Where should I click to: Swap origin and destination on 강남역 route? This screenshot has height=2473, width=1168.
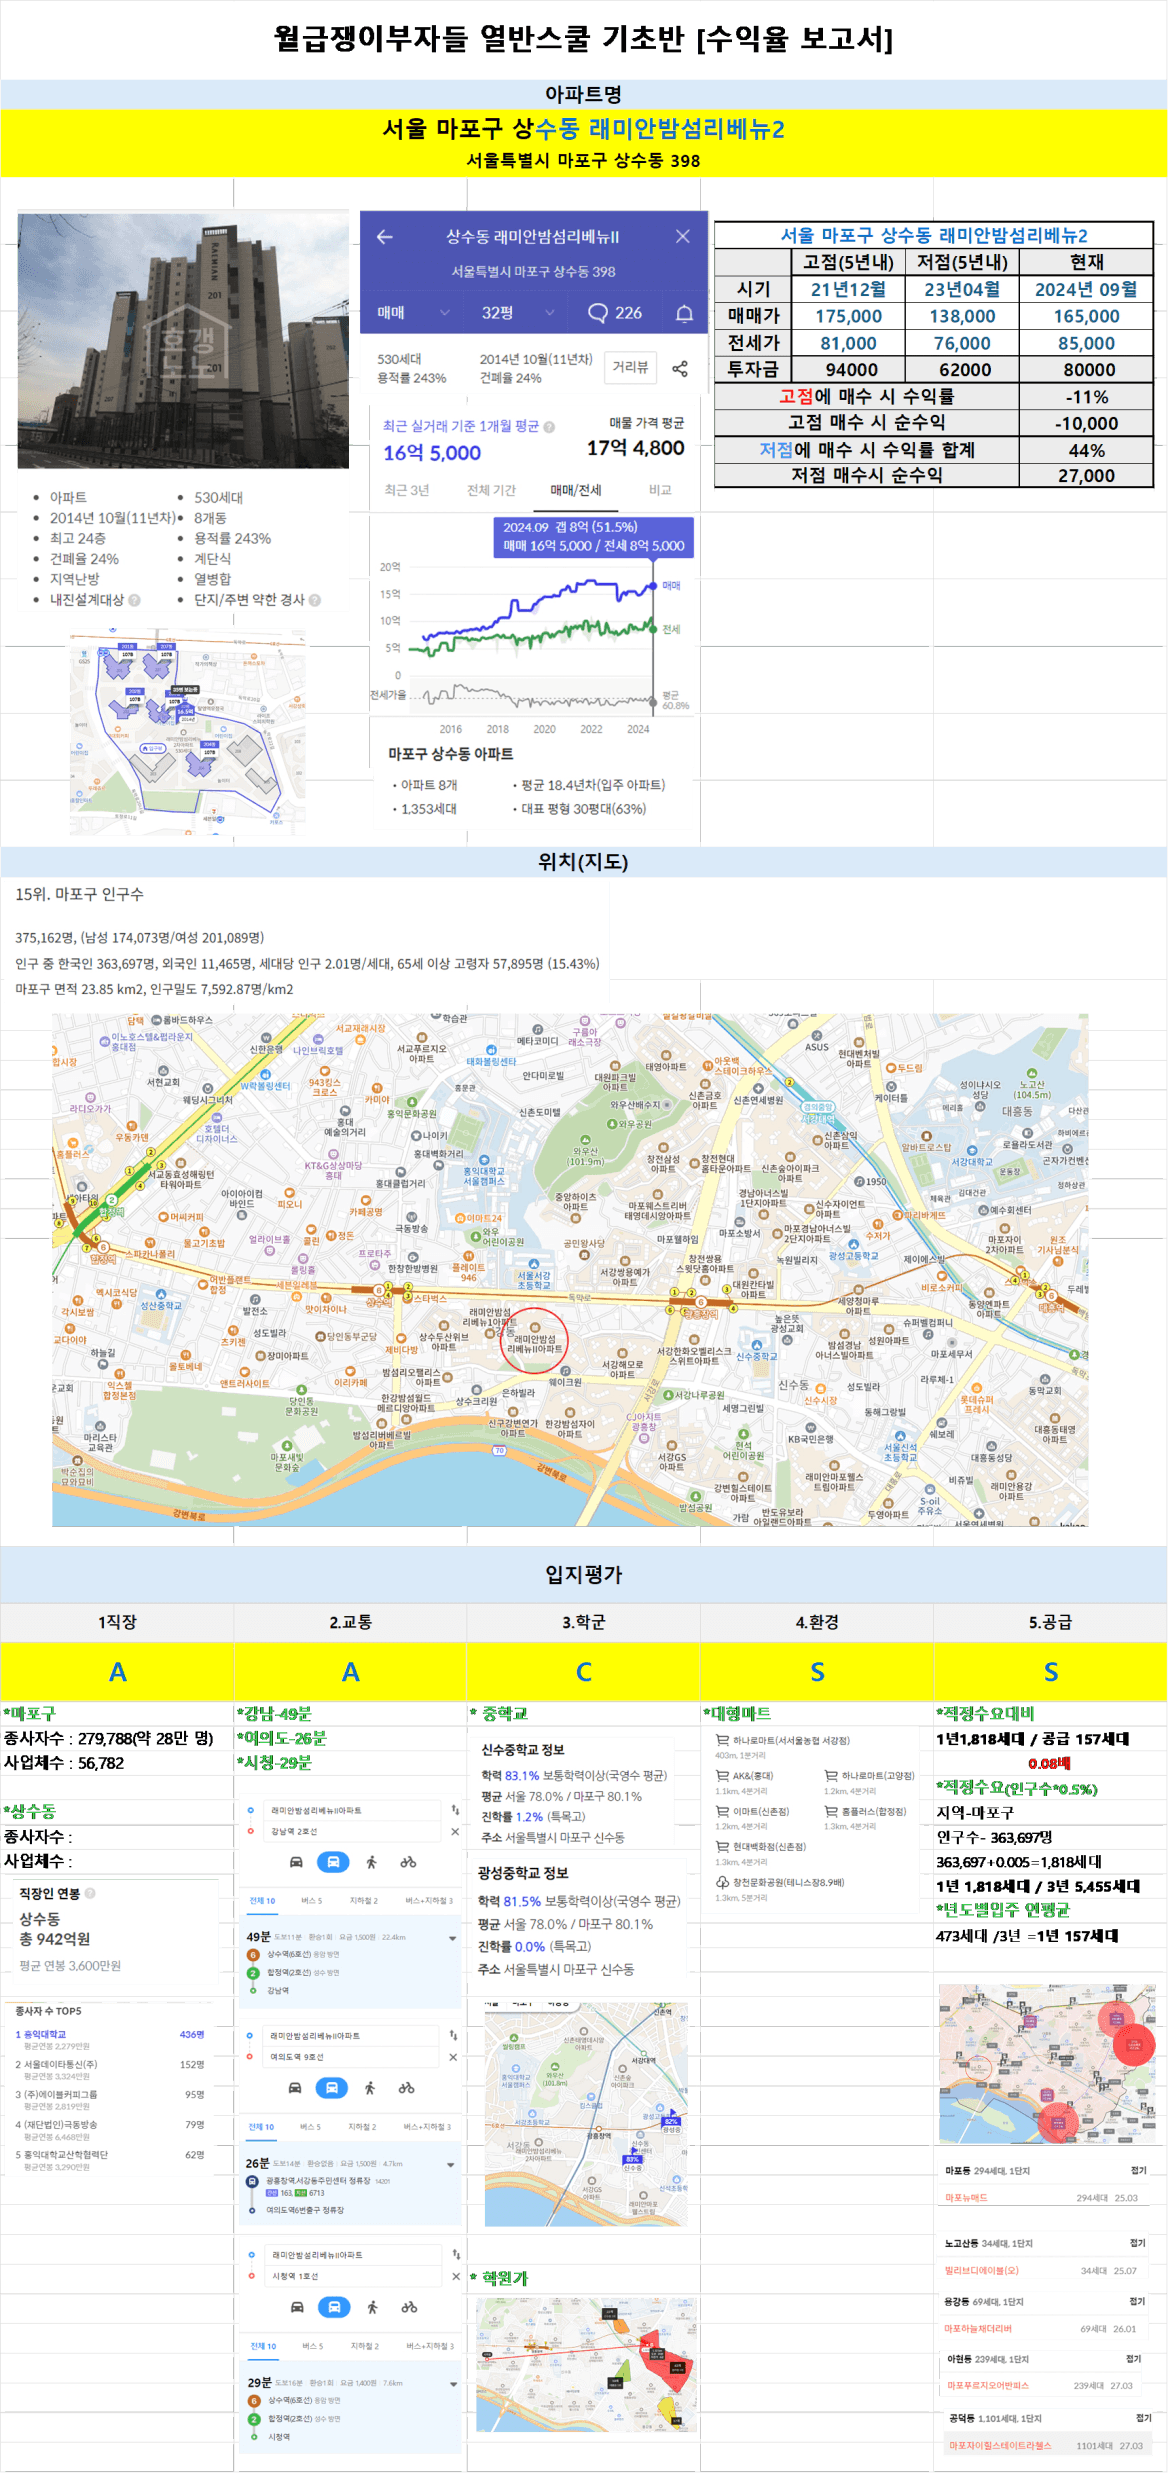click(x=455, y=1810)
